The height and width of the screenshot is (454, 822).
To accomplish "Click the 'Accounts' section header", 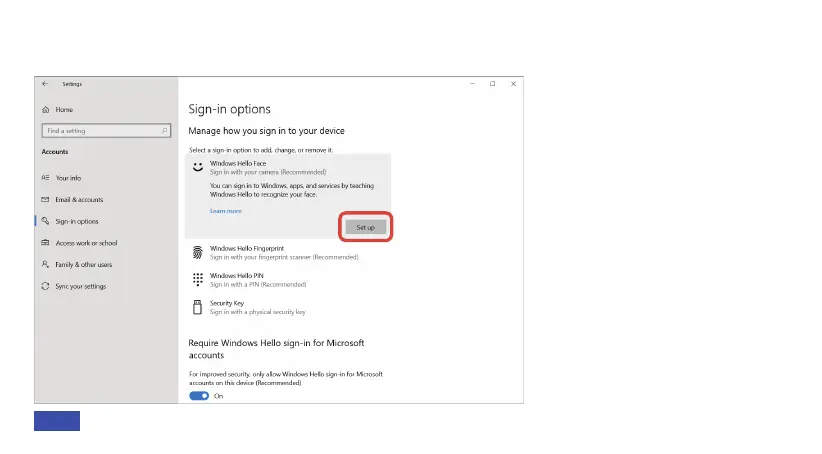I will pyautogui.click(x=55, y=152).
